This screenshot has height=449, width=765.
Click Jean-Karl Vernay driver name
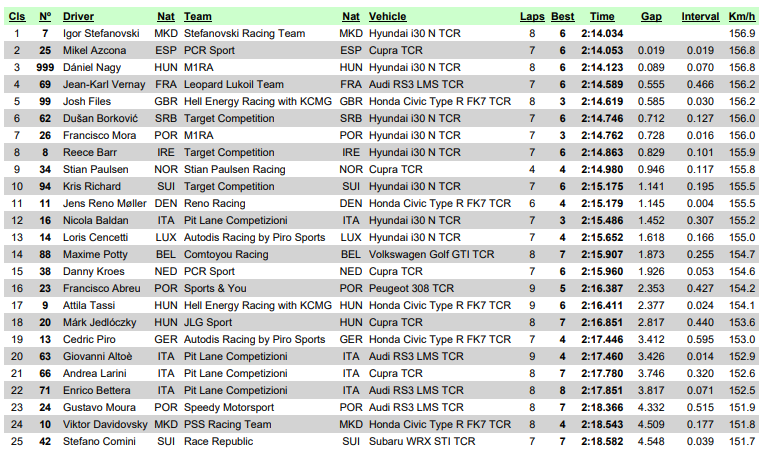[x=102, y=84]
